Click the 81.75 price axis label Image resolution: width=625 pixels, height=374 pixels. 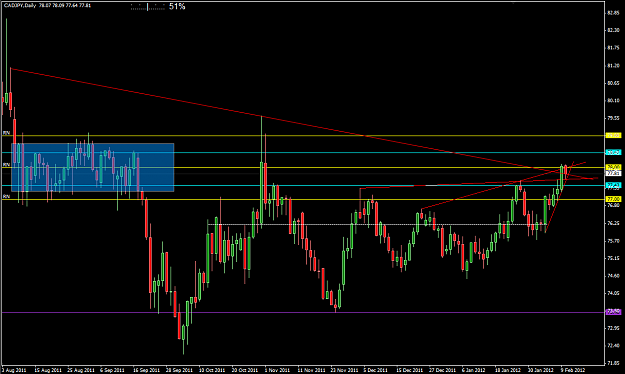[x=613, y=48]
